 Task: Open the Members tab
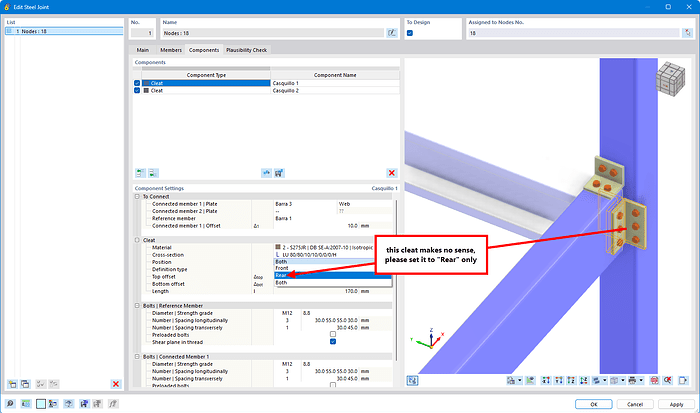171,49
